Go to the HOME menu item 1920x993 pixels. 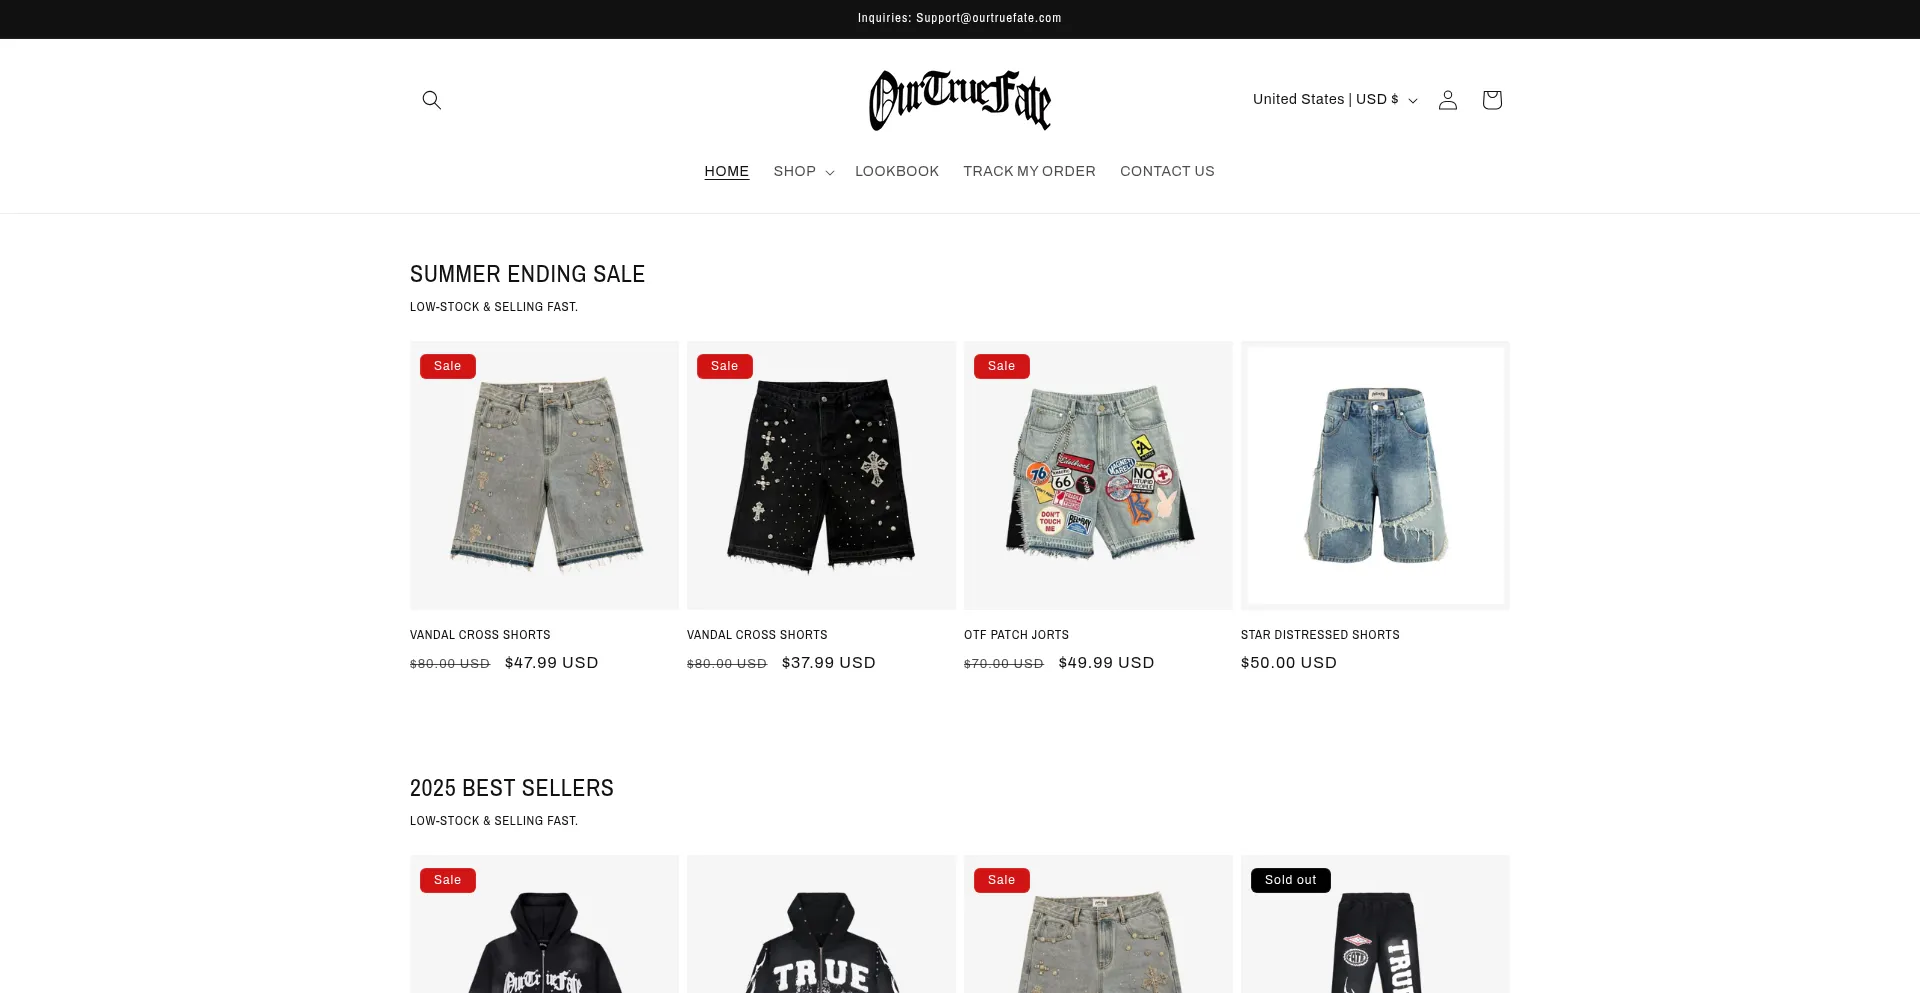click(x=727, y=171)
